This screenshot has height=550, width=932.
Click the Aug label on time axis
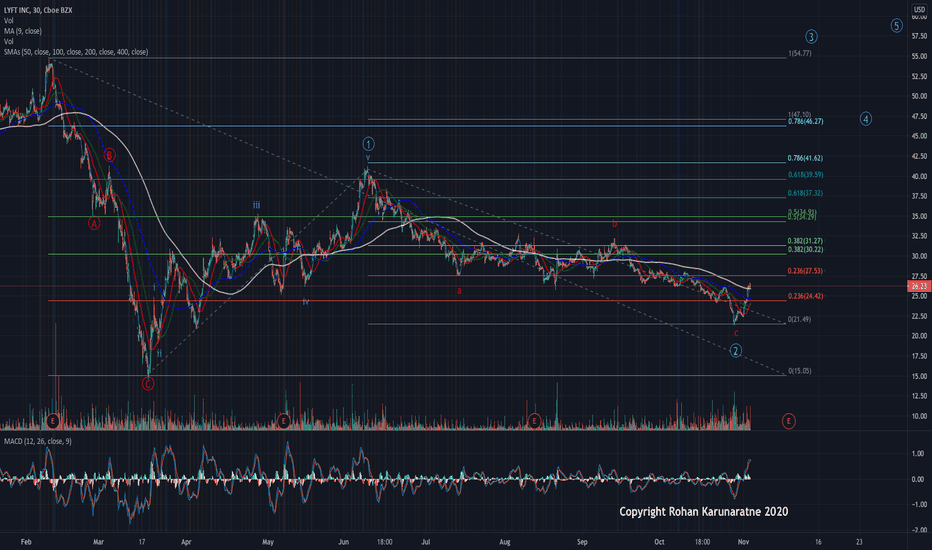[x=505, y=542]
